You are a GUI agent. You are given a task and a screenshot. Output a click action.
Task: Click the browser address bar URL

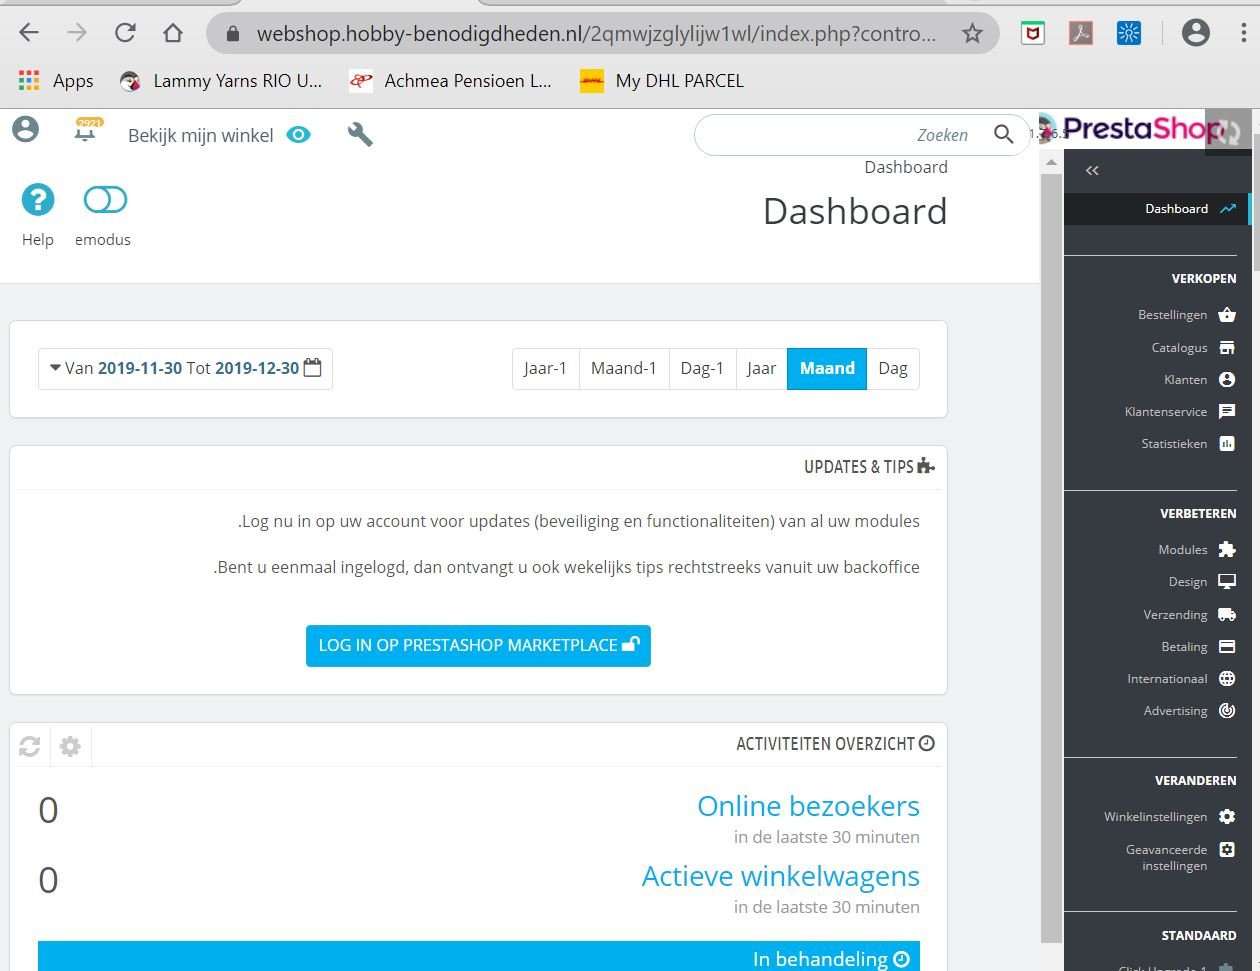(x=596, y=34)
